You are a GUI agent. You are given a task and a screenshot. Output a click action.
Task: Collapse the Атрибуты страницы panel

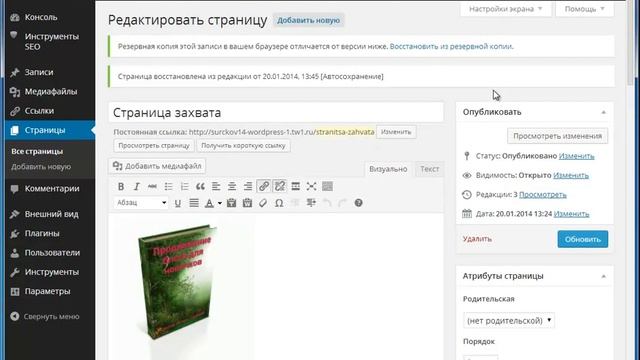603,276
